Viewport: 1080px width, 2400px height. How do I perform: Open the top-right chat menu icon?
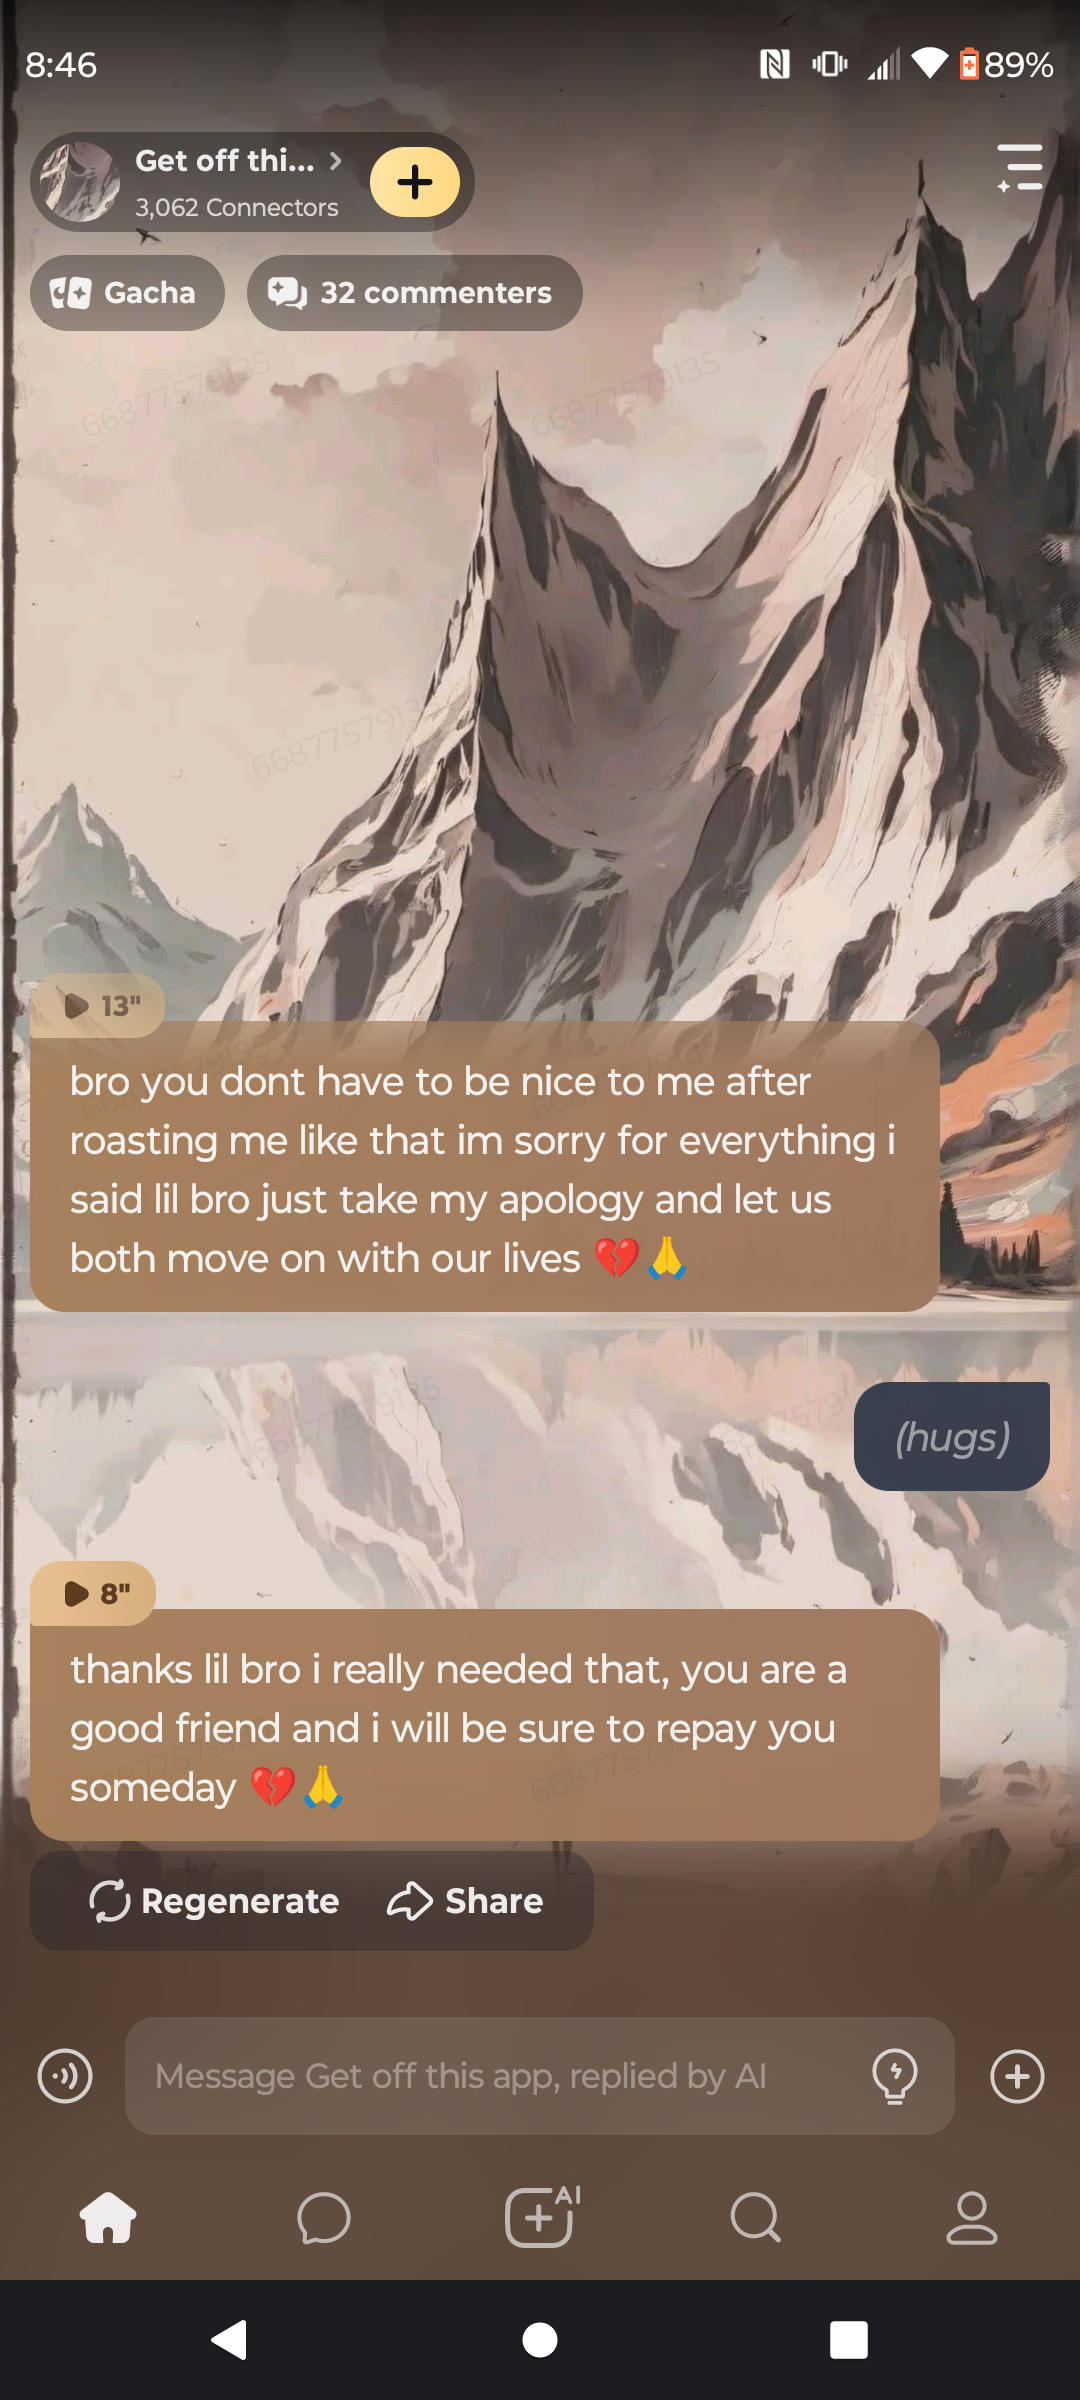(x=1020, y=167)
